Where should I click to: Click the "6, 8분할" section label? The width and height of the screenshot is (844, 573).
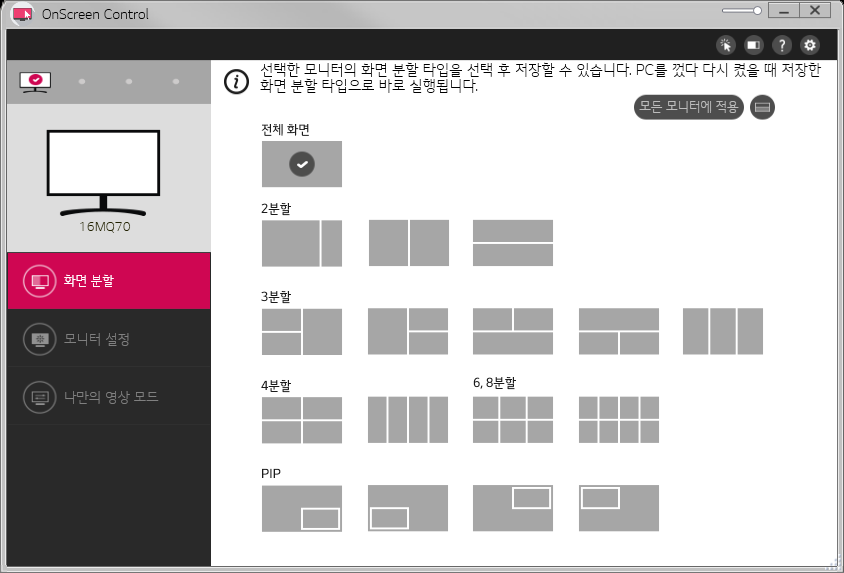coord(495,383)
